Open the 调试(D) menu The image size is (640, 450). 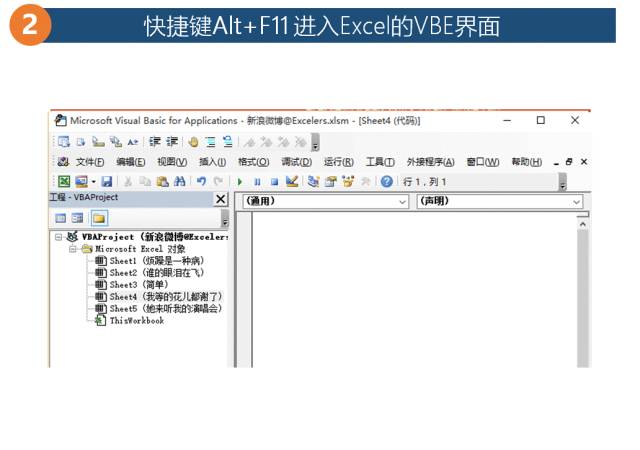coord(296,162)
